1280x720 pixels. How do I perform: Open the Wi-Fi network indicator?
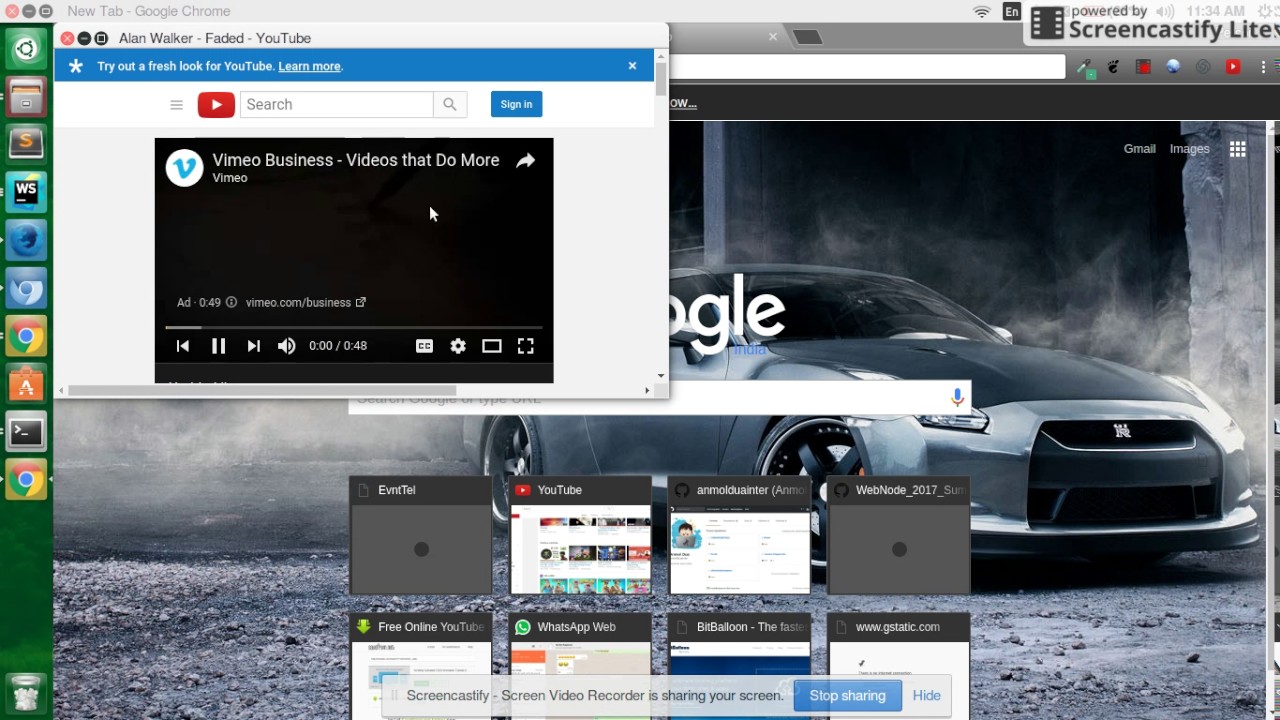(x=982, y=12)
